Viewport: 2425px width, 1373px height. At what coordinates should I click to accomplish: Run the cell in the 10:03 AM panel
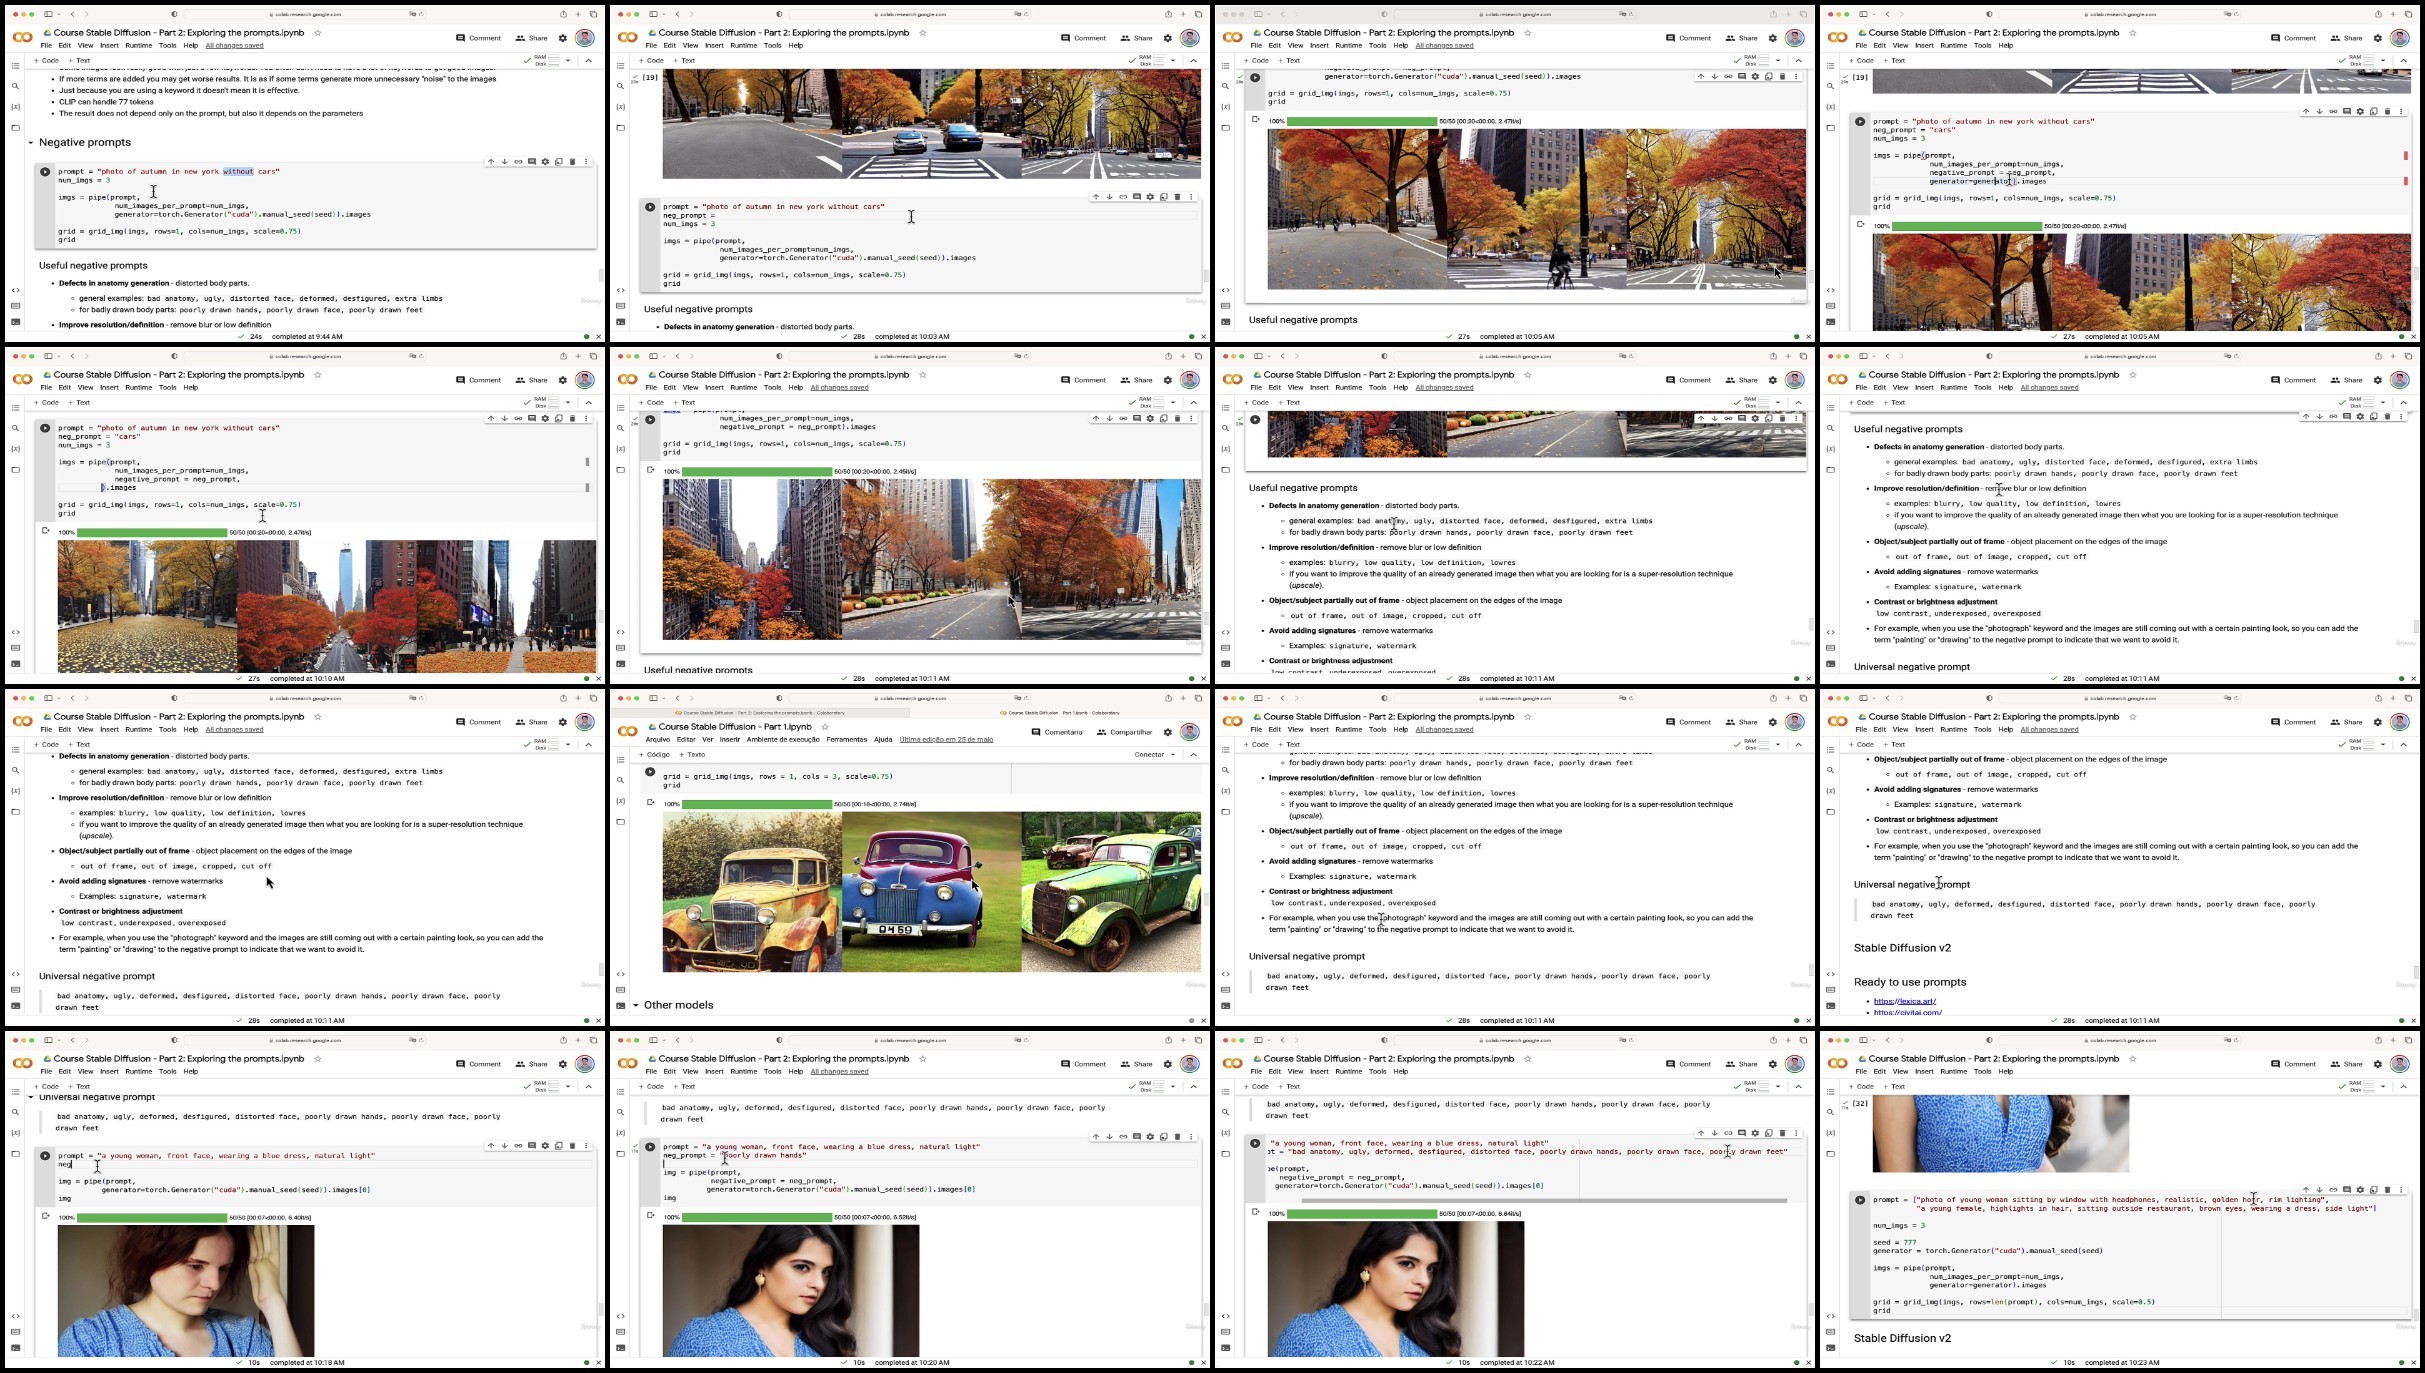tap(650, 207)
